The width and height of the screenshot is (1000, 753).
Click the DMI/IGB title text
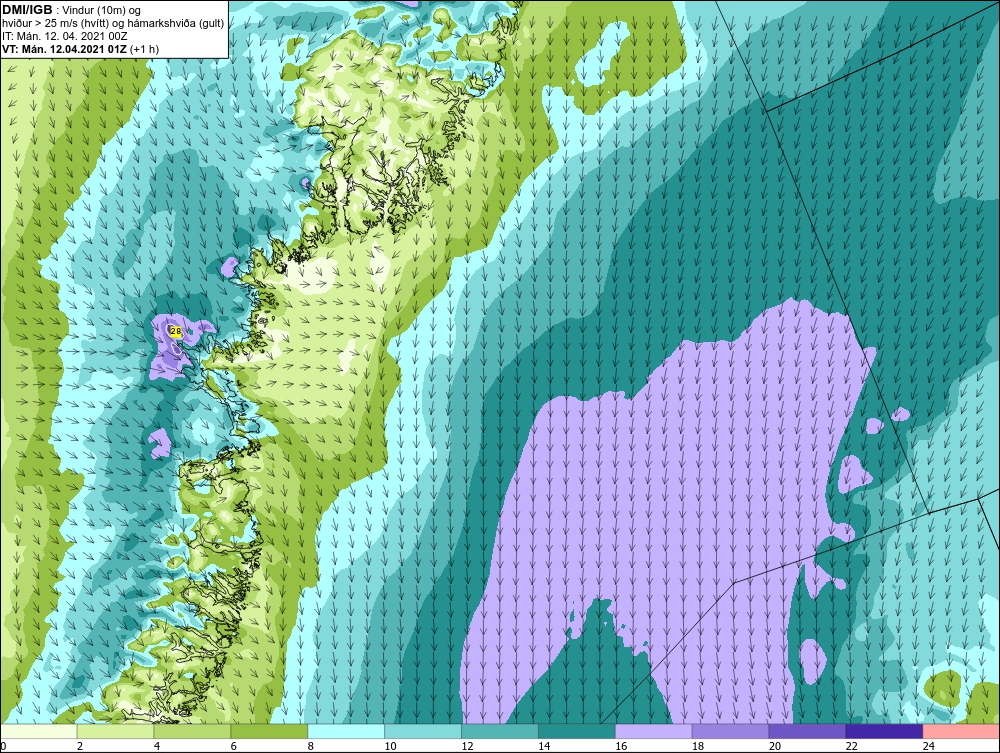(x=27, y=10)
